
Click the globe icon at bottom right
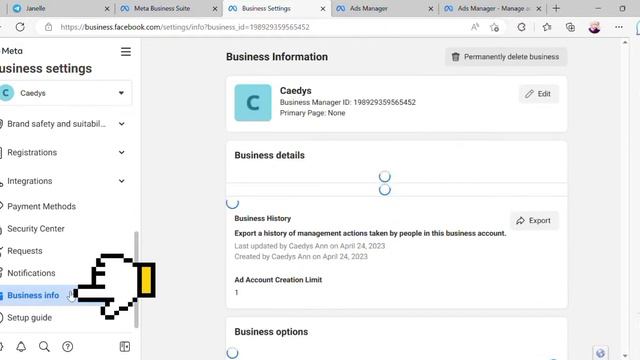coord(600,353)
